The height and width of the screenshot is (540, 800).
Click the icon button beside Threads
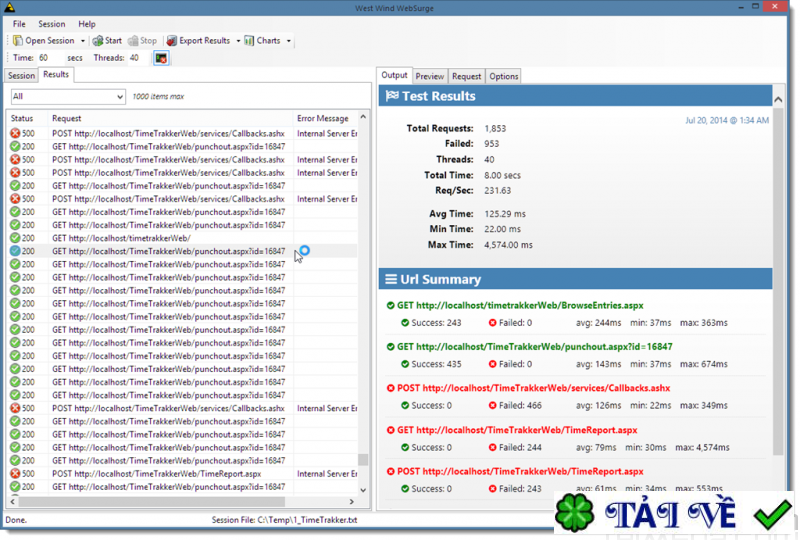tap(161, 58)
